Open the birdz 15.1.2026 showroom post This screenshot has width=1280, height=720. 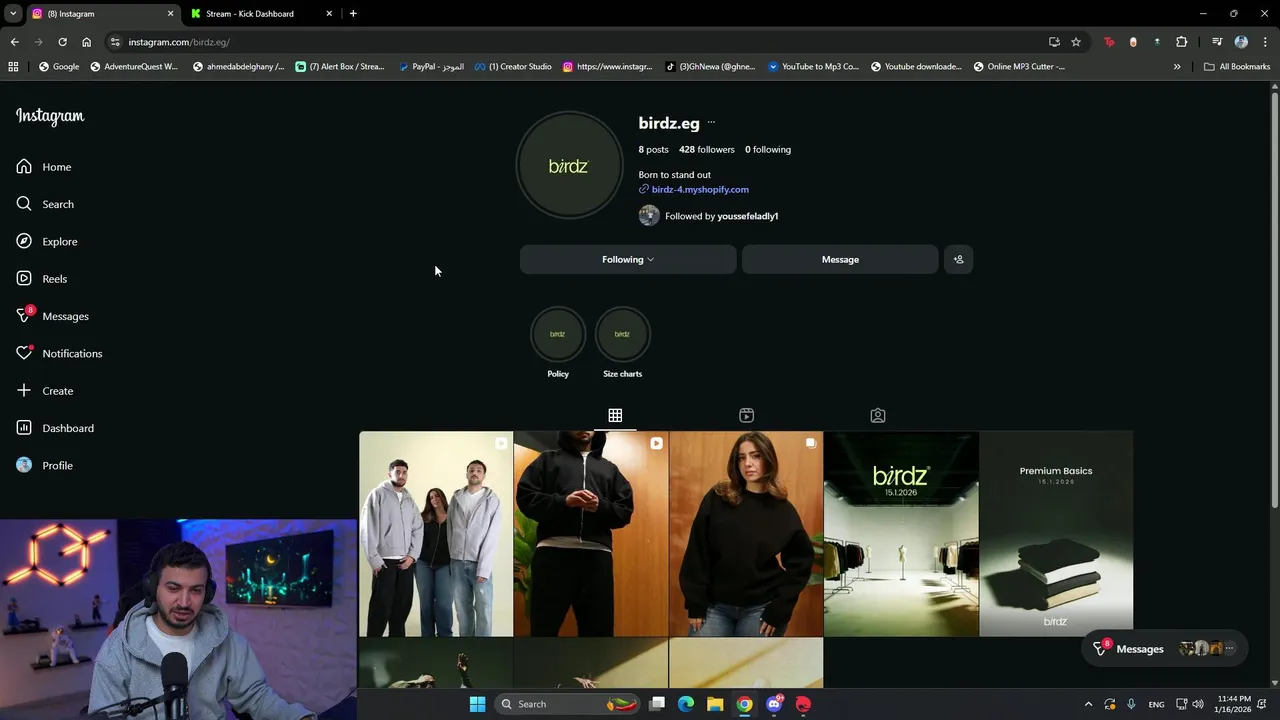coord(901,534)
